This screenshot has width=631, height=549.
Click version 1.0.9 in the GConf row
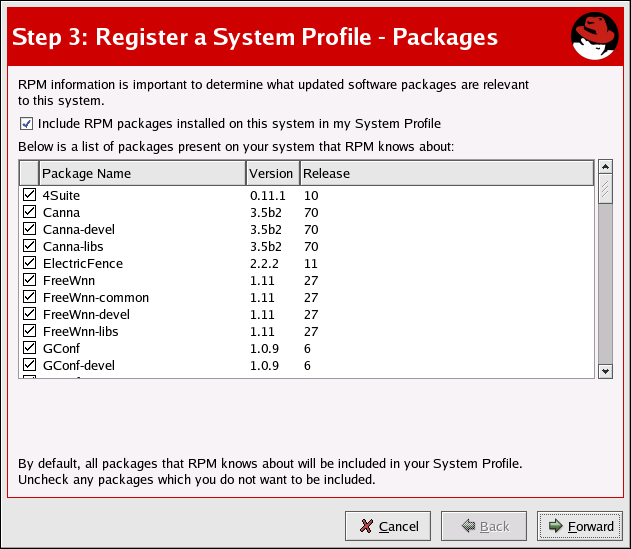pyautogui.click(x=264, y=349)
